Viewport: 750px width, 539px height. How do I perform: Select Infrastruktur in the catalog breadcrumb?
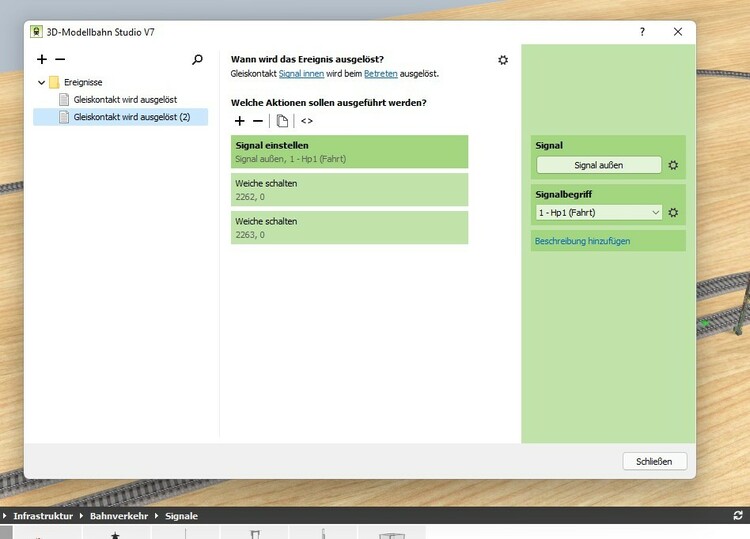coord(43,516)
